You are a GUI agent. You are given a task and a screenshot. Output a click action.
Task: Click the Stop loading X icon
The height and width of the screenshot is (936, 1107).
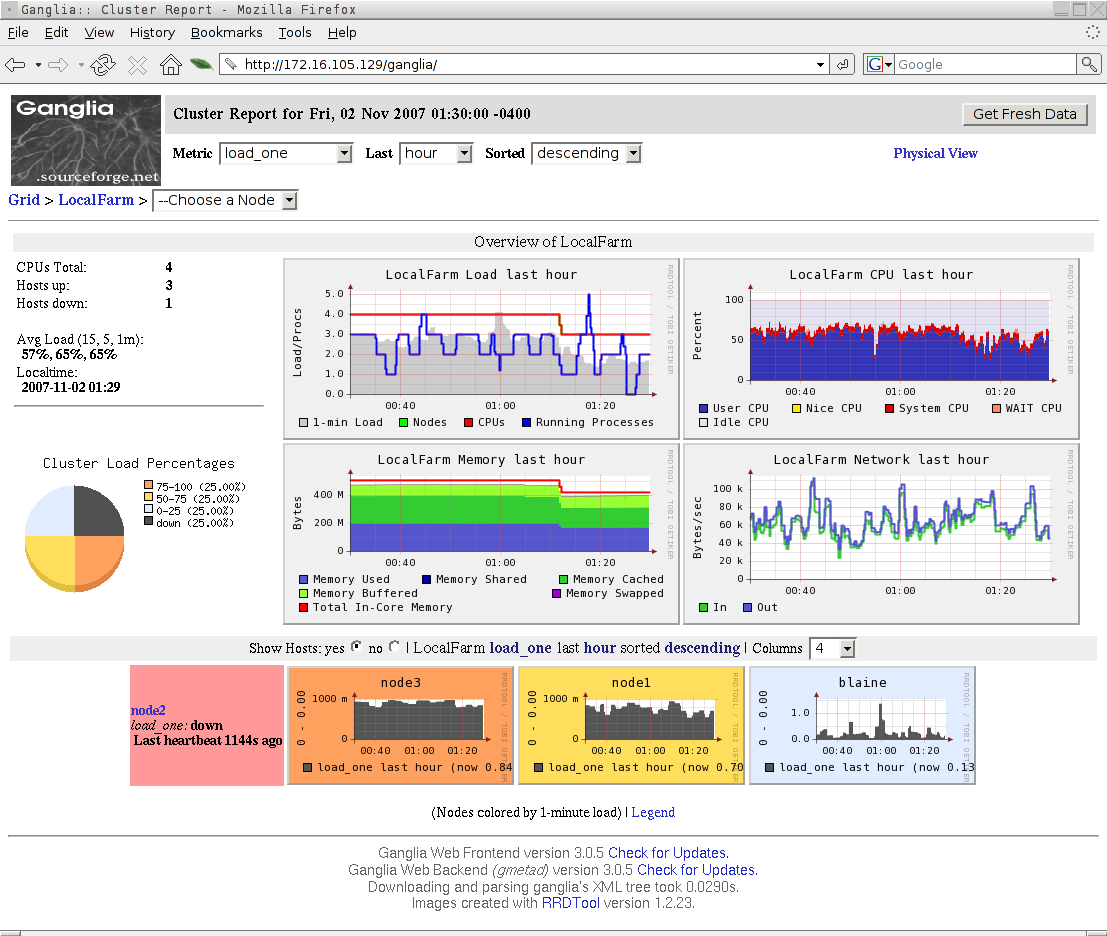click(137, 65)
